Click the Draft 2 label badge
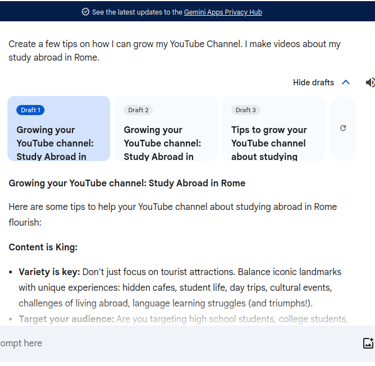 [x=138, y=110]
